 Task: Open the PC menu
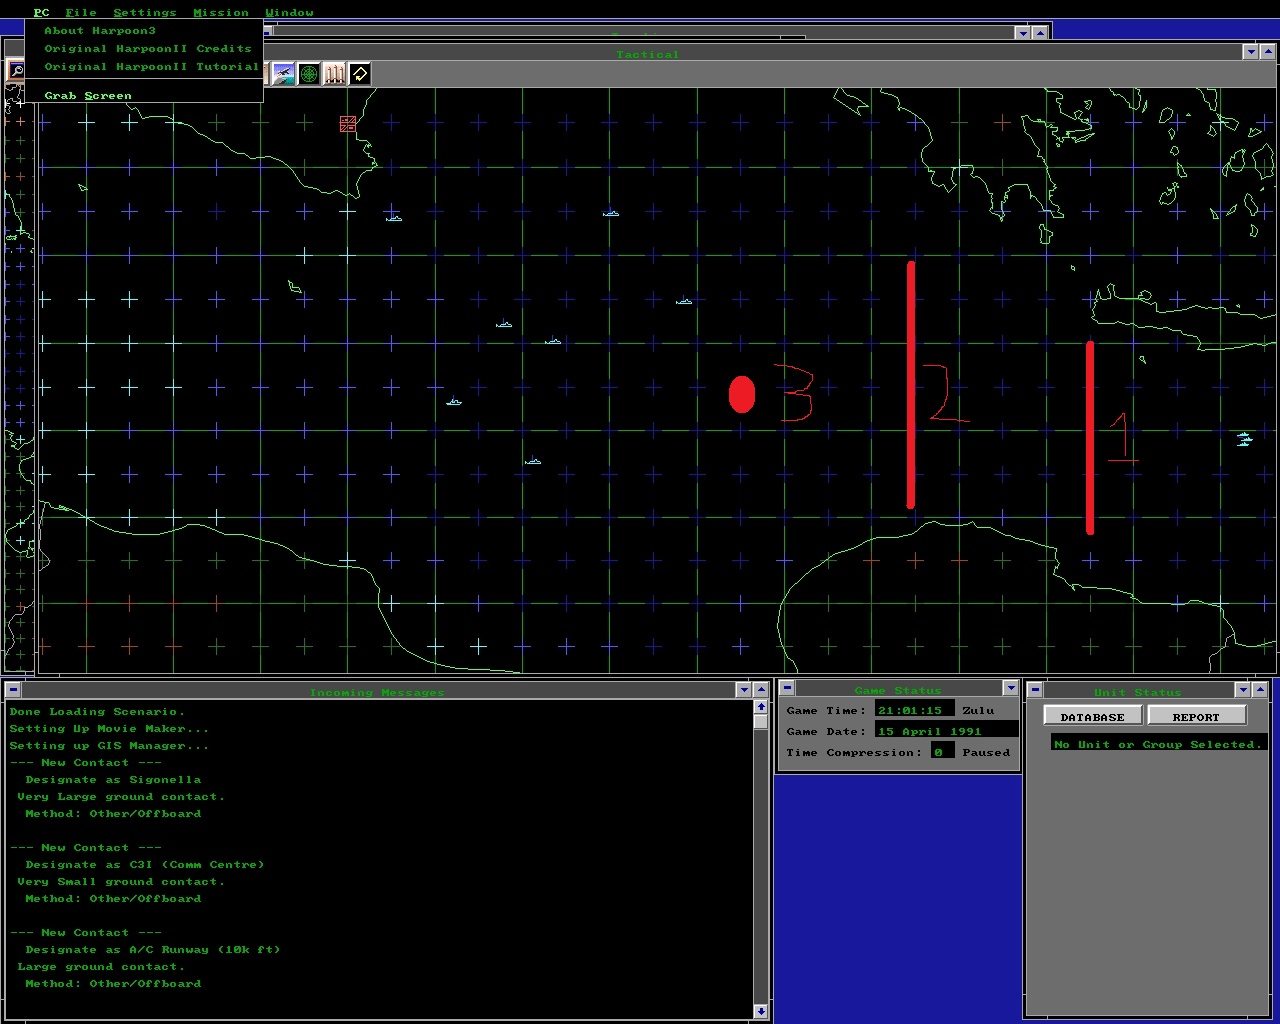(x=41, y=12)
